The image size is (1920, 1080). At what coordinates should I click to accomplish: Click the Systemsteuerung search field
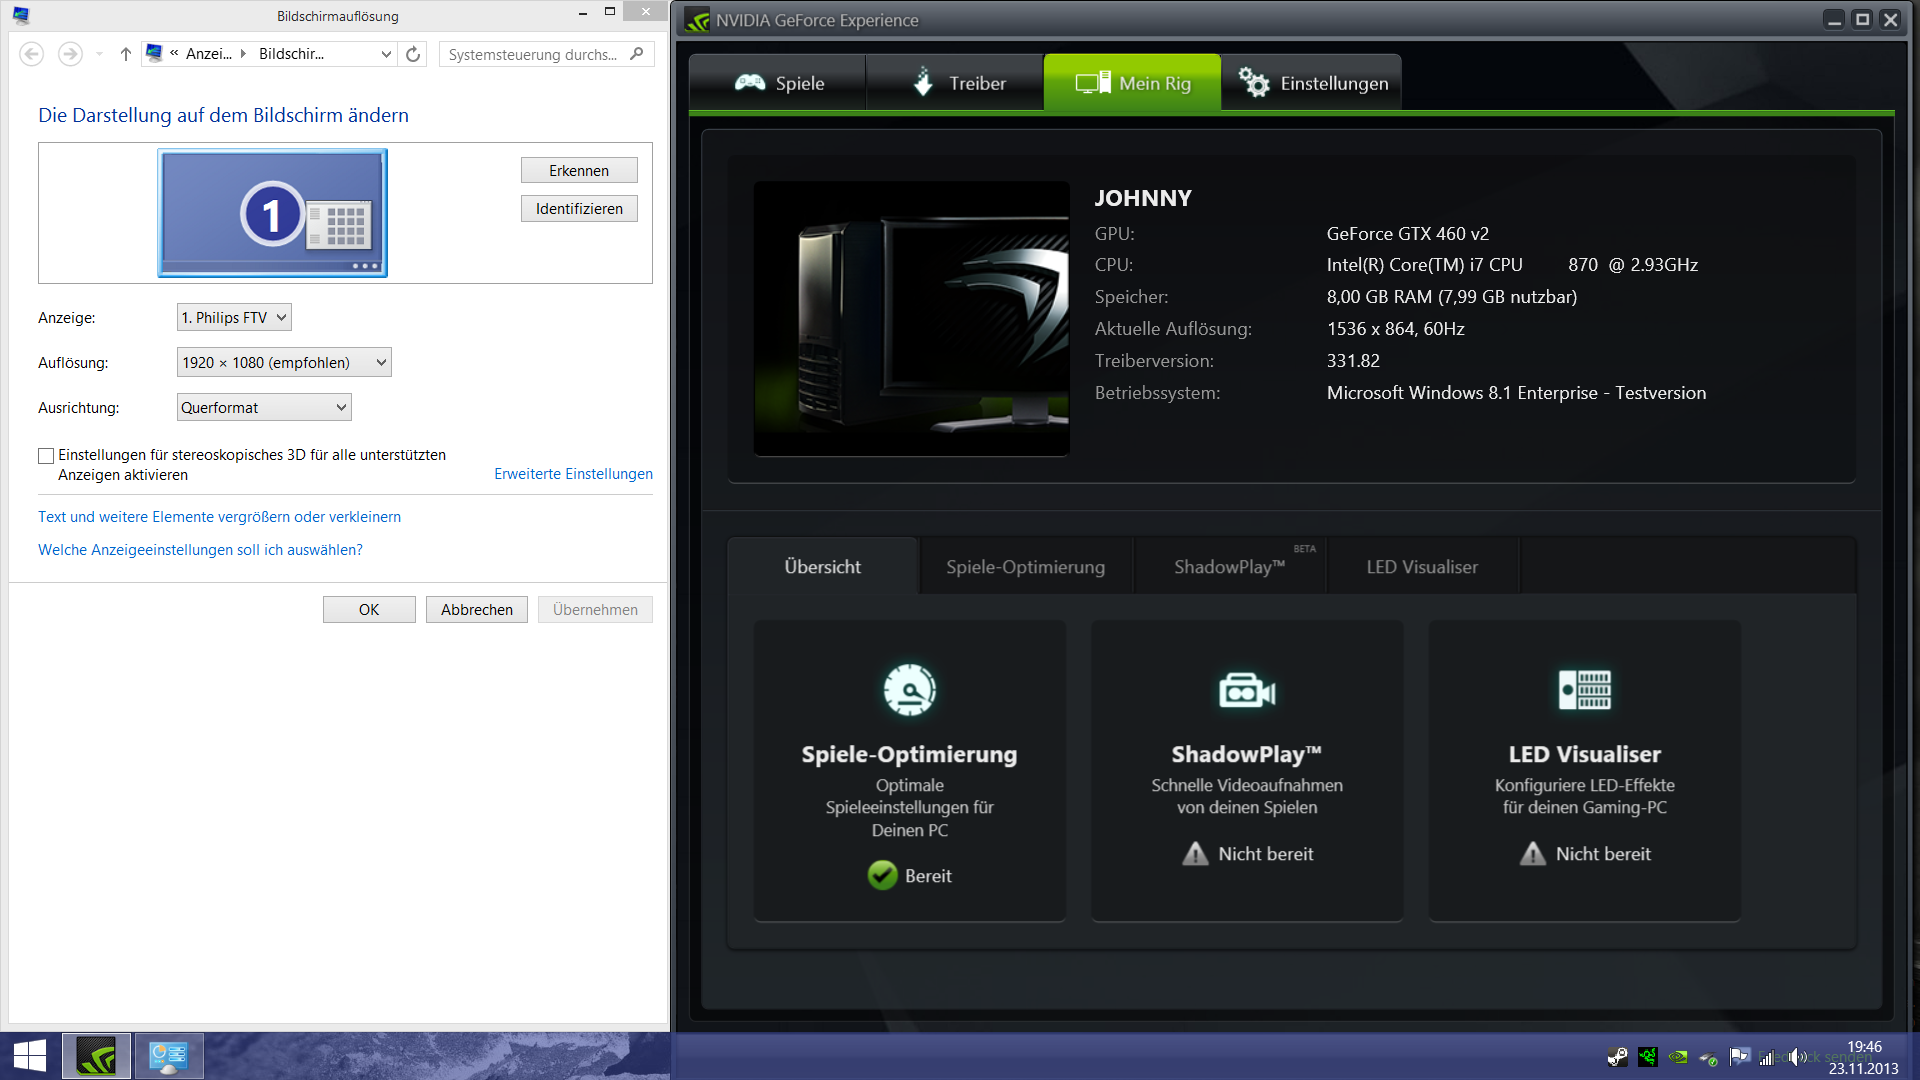tap(535, 54)
